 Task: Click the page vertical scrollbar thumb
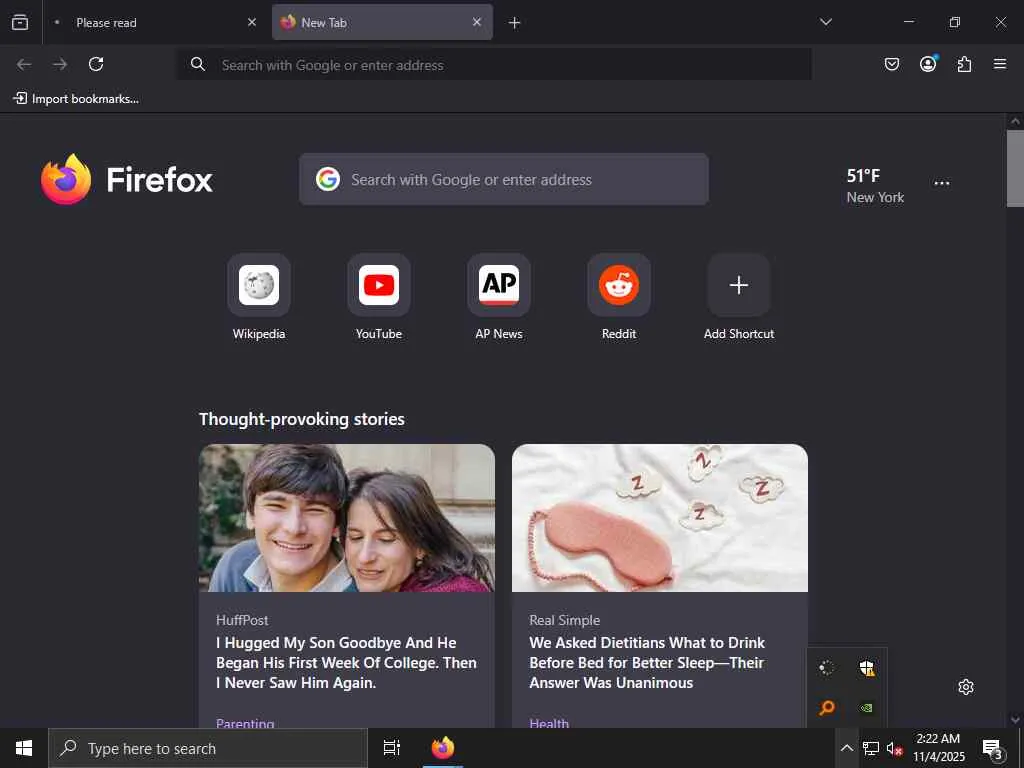click(x=1015, y=168)
